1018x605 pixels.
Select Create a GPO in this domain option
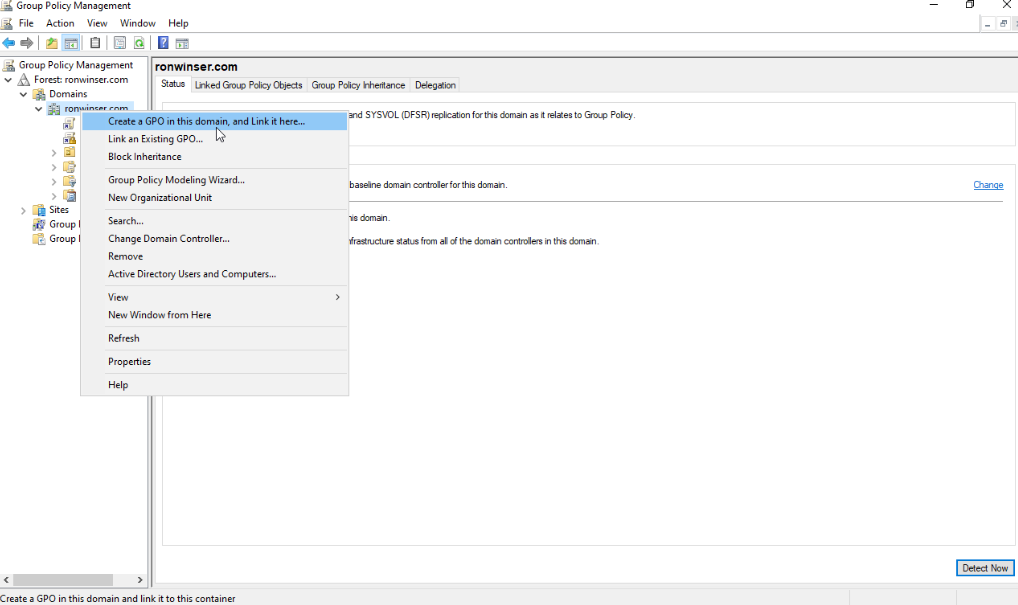pos(206,121)
